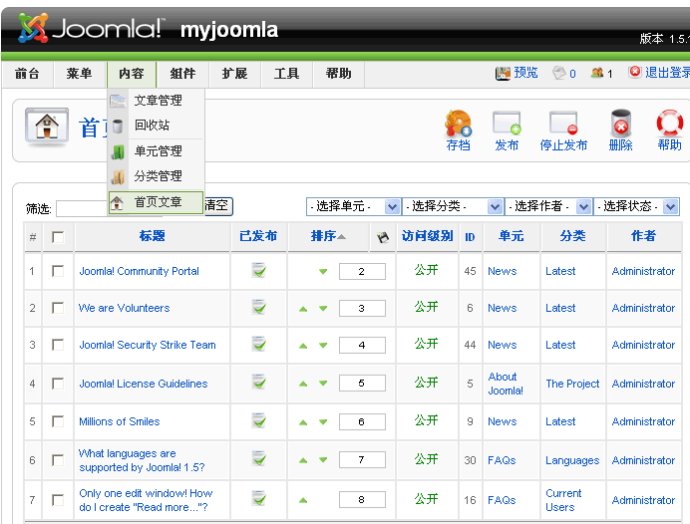This screenshot has height=524, width=690.
Task: Move Joomla! Community Portal down with arrow
Action: tap(323, 271)
